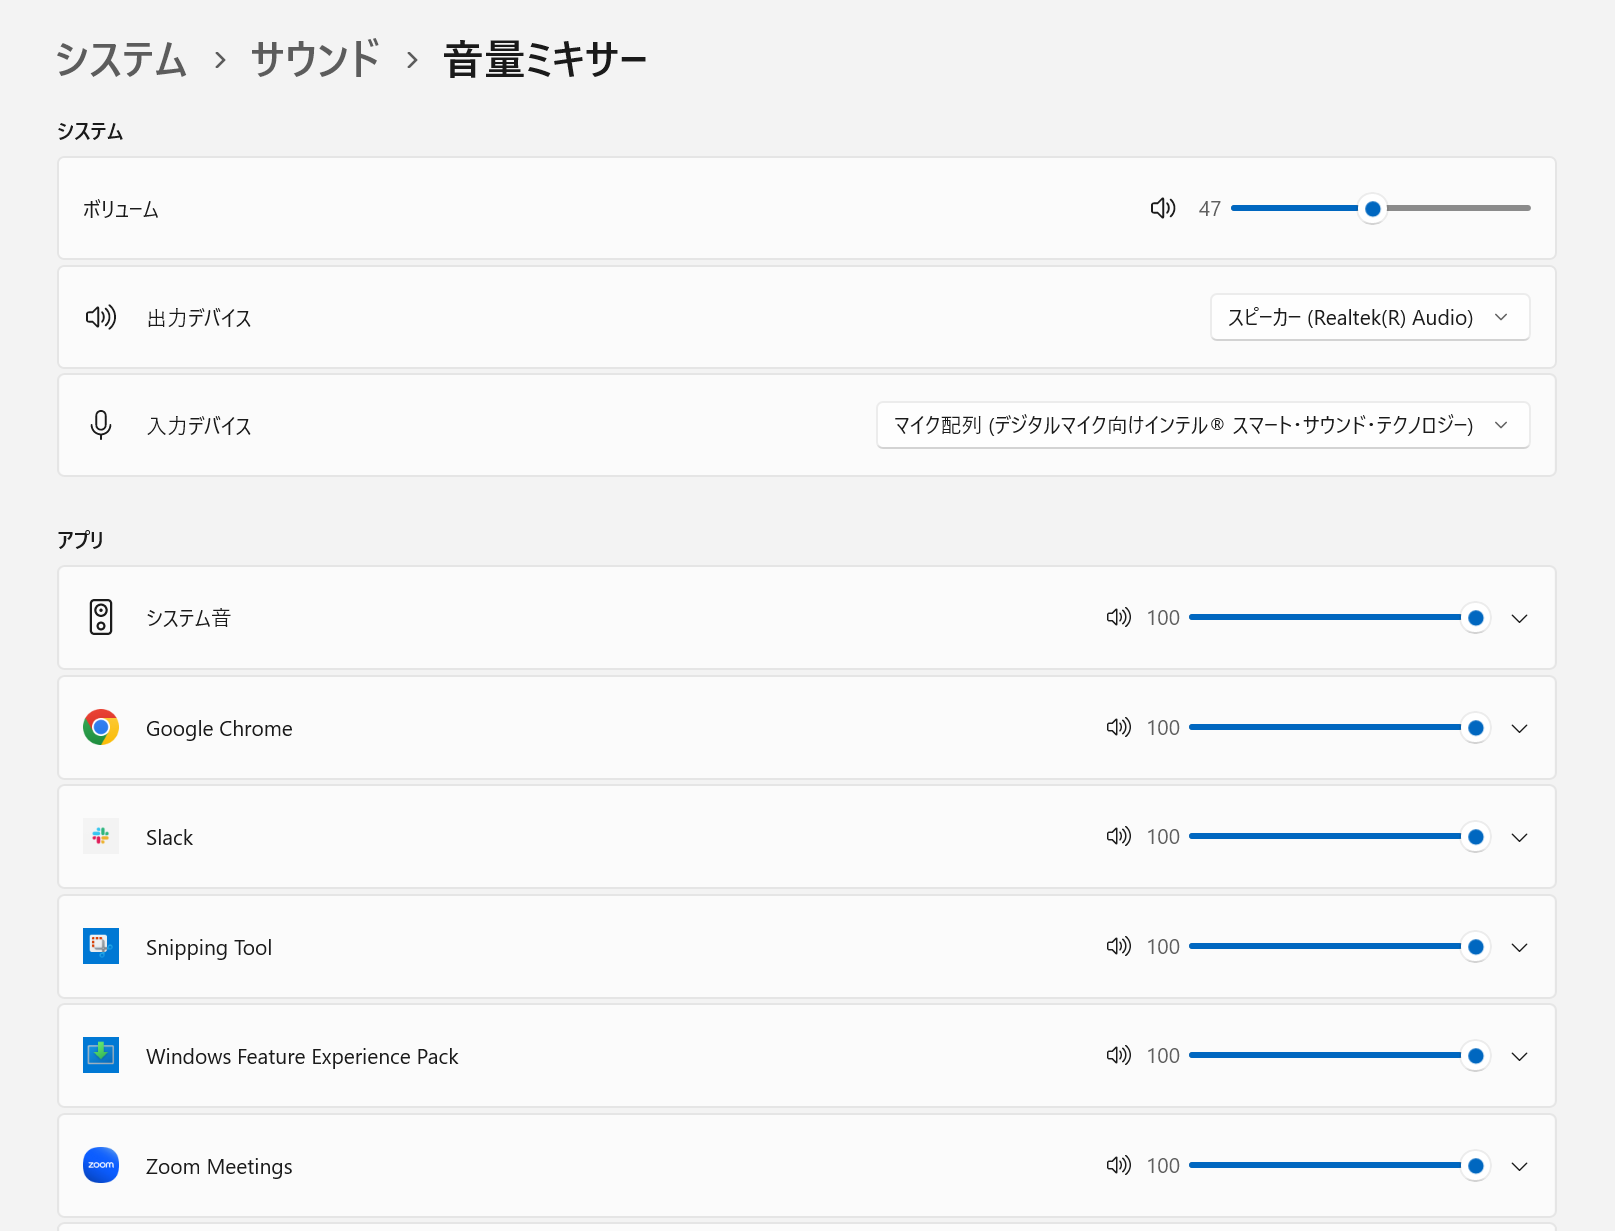The height and width of the screenshot is (1231, 1615).
Task: Expand the Slack row options chevron
Action: point(1519,837)
